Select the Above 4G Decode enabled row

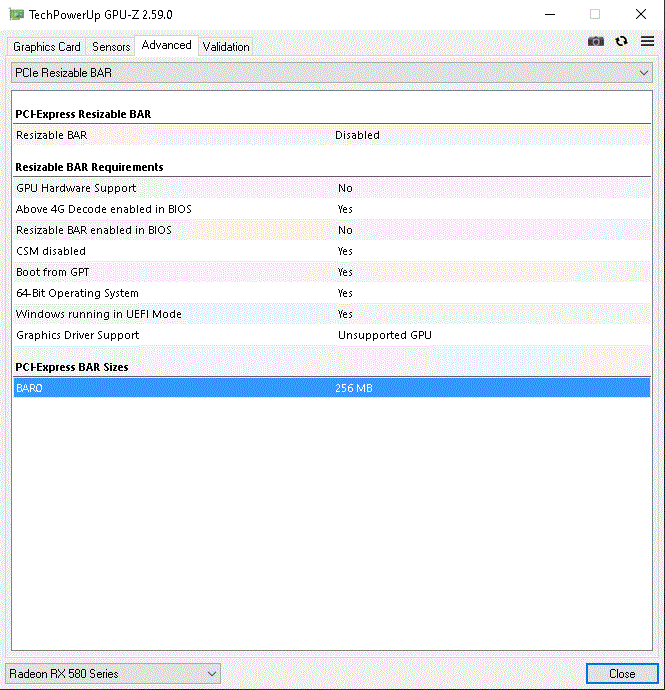331,209
